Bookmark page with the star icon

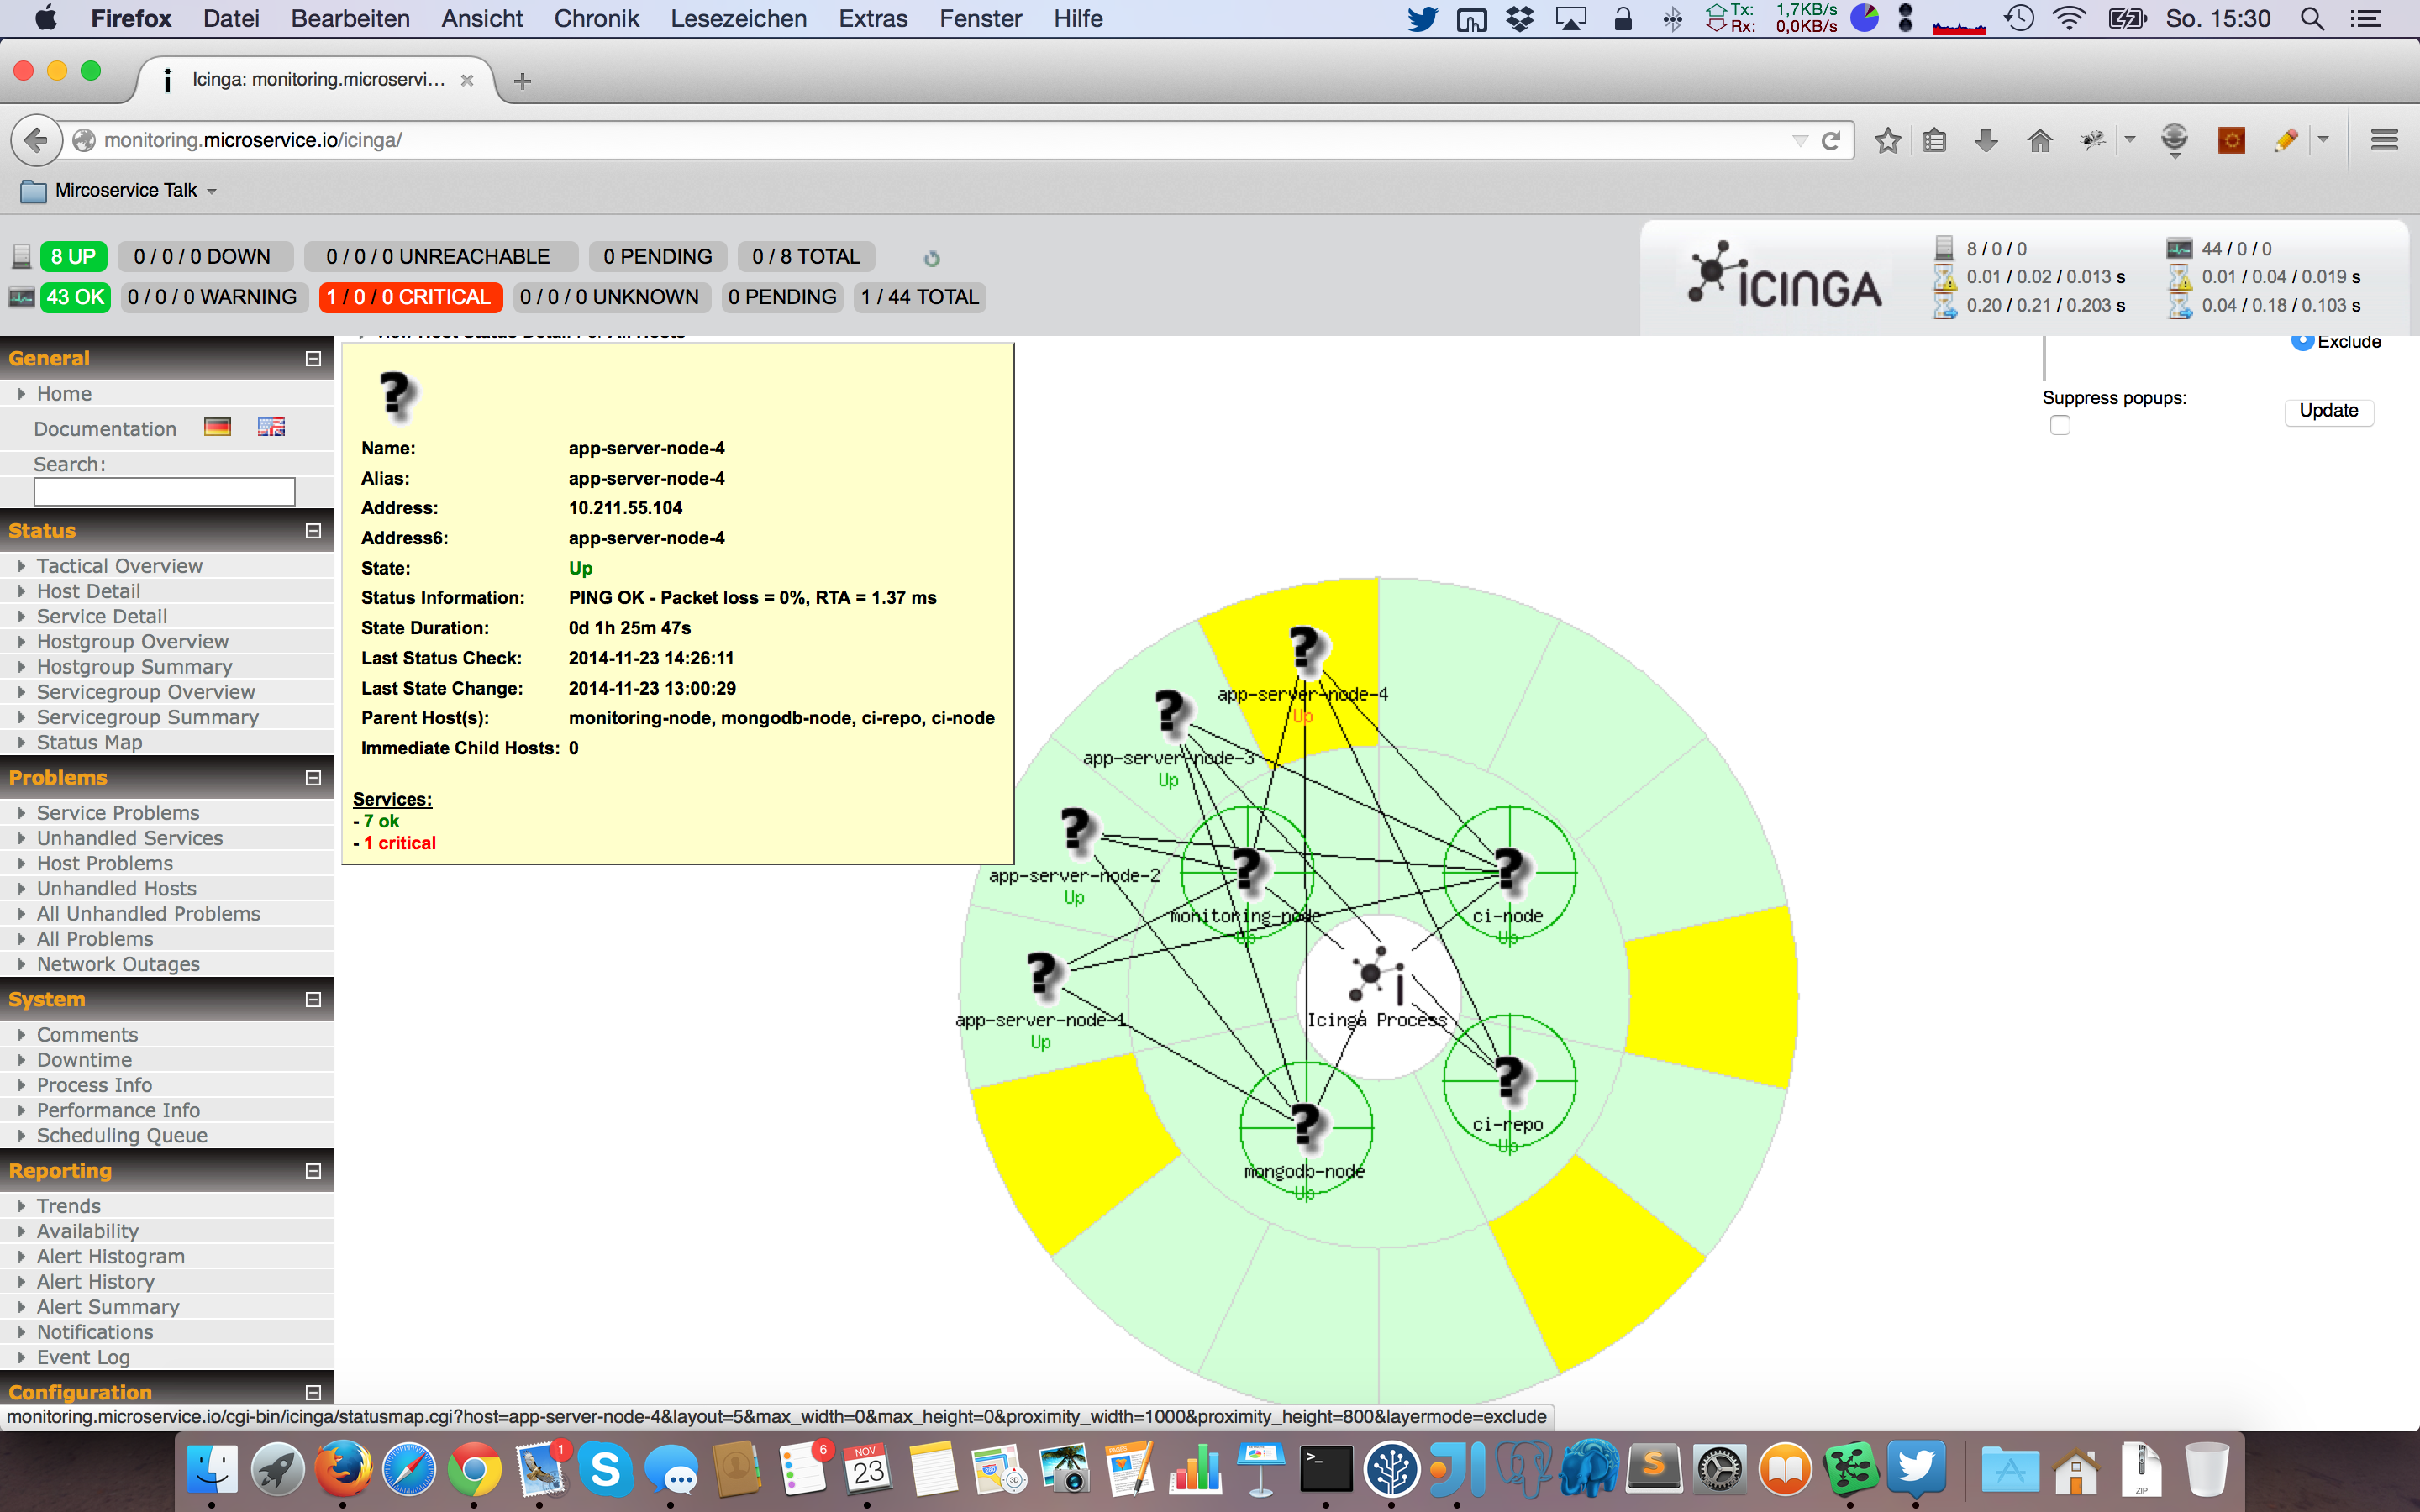(x=1887, y=140)
